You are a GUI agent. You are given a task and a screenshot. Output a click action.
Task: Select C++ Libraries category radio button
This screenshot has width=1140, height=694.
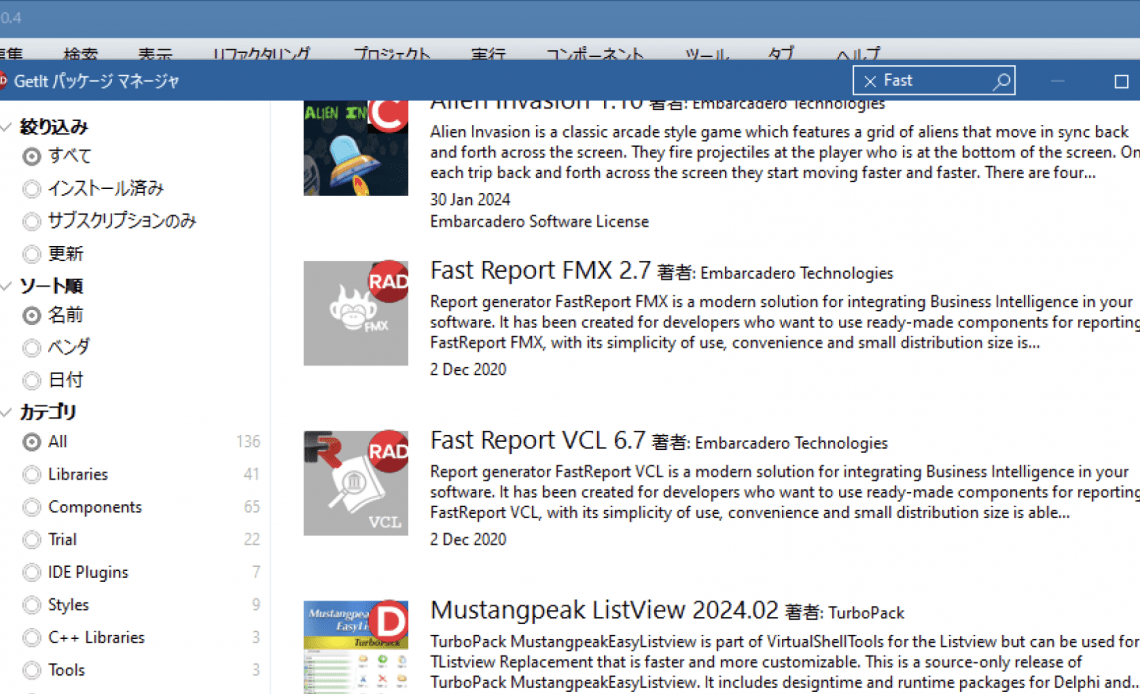31,637
